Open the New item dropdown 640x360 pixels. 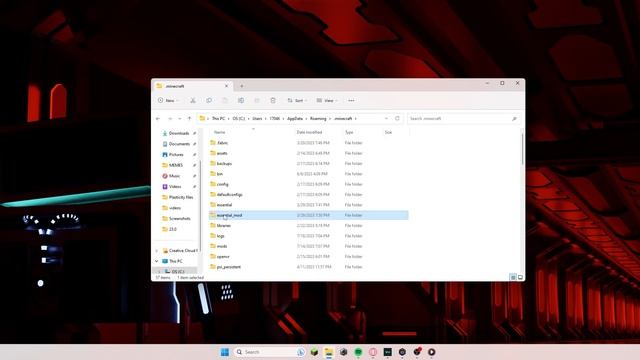pyautogui.click(x=168, y=100)
